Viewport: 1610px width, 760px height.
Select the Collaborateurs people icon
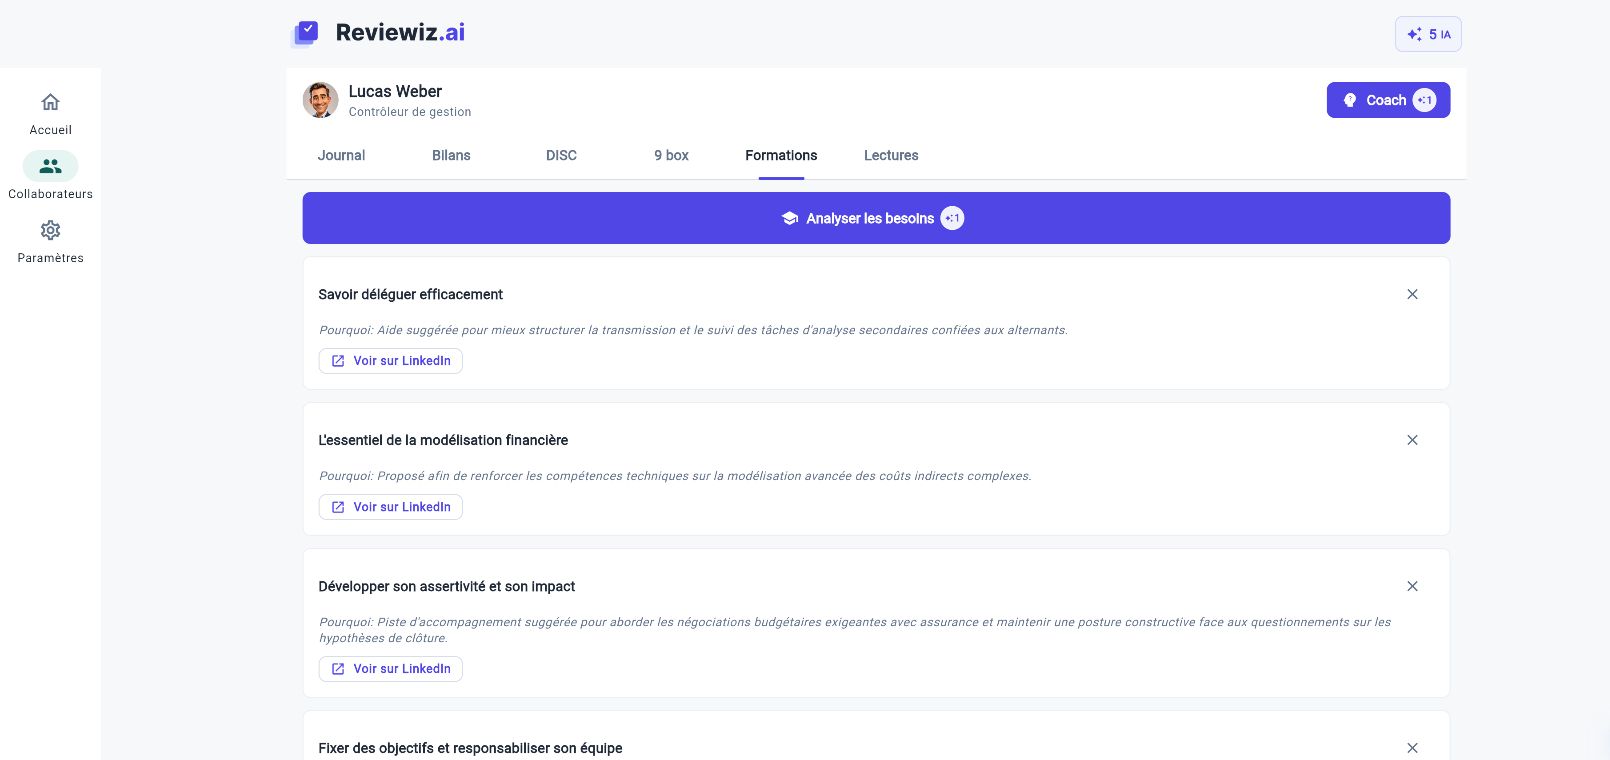tap(50, 166)
